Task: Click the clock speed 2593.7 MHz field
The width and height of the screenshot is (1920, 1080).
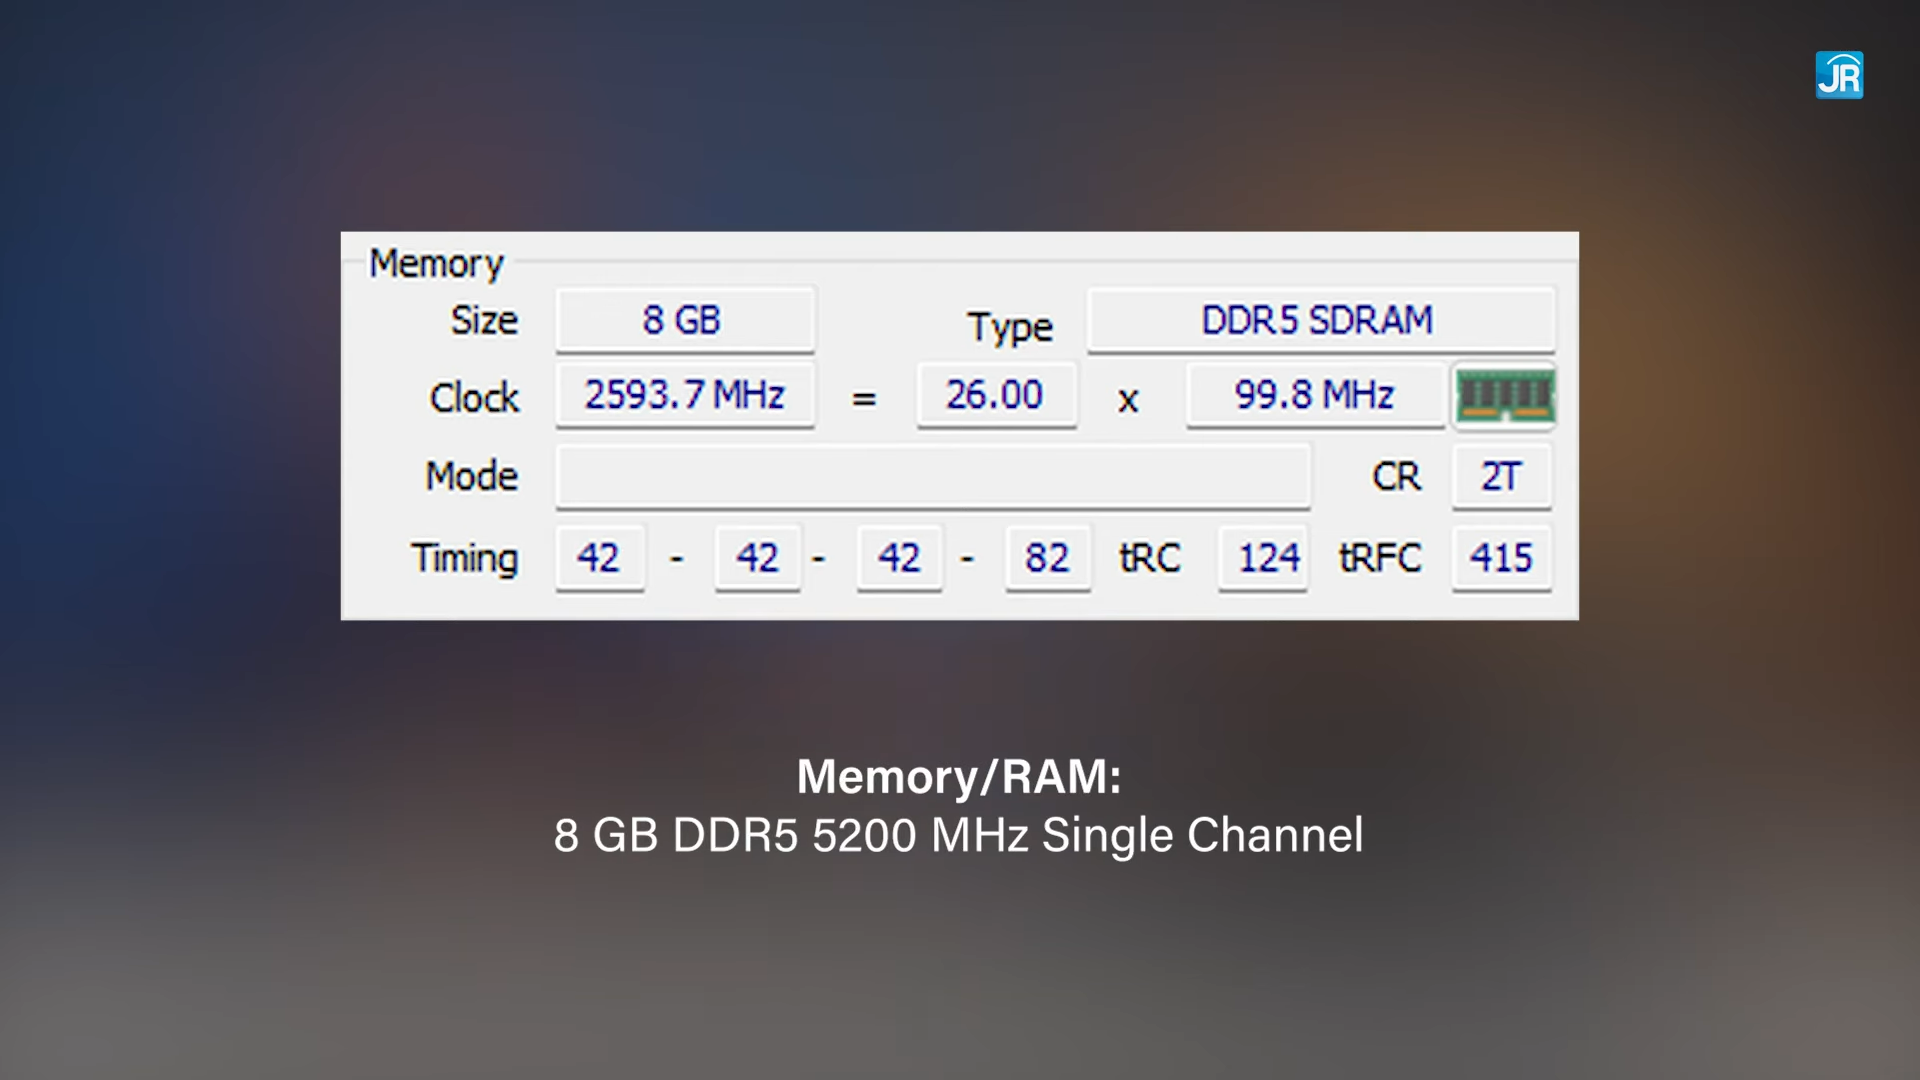Action: [x=683, y=394]
